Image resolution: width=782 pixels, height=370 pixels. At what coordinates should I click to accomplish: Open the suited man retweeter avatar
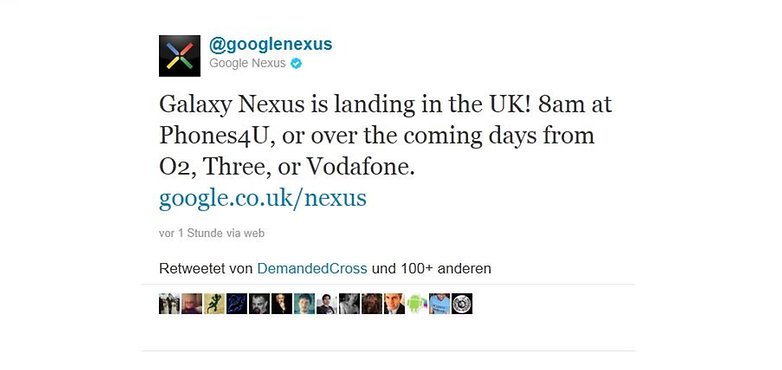(x=394, y=304)
